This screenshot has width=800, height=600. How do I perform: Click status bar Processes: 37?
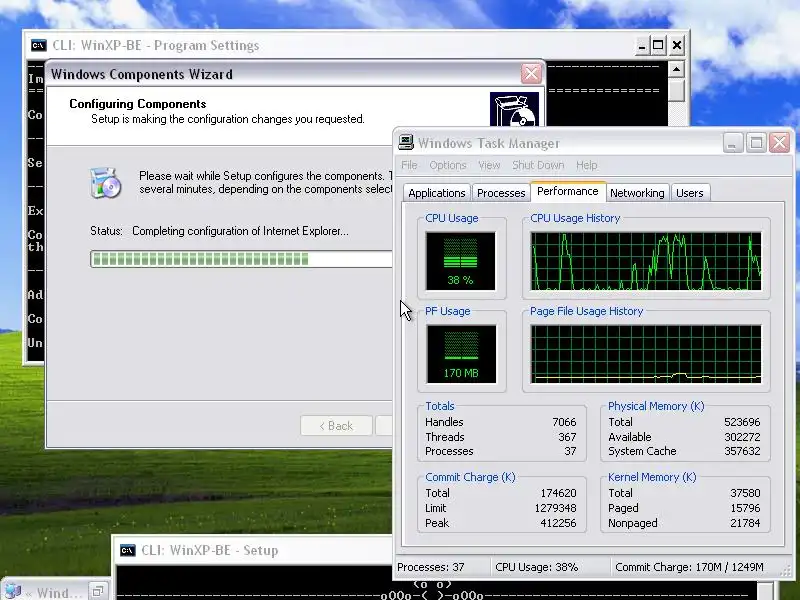point(431,567)
